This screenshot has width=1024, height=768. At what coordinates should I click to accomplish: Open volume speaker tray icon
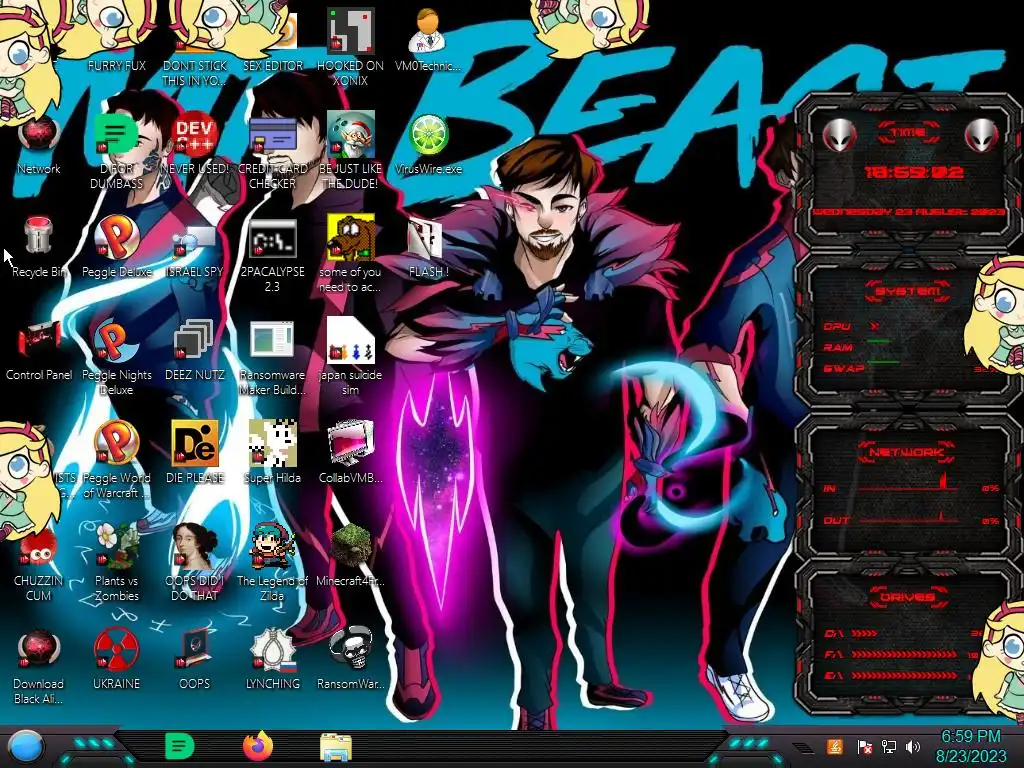[x=913, y=746]
